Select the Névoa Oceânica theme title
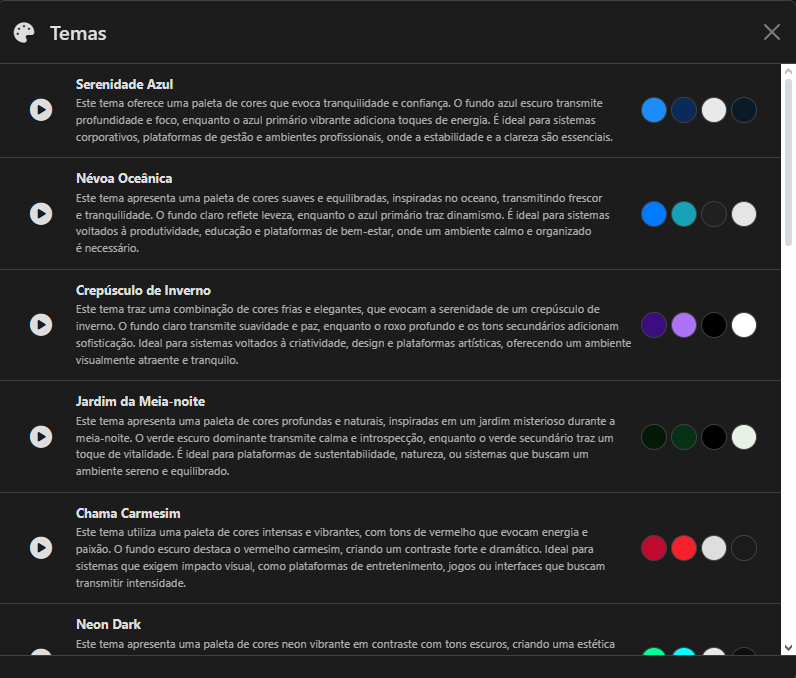The image size is (796, 678). [x=124, y=179]
